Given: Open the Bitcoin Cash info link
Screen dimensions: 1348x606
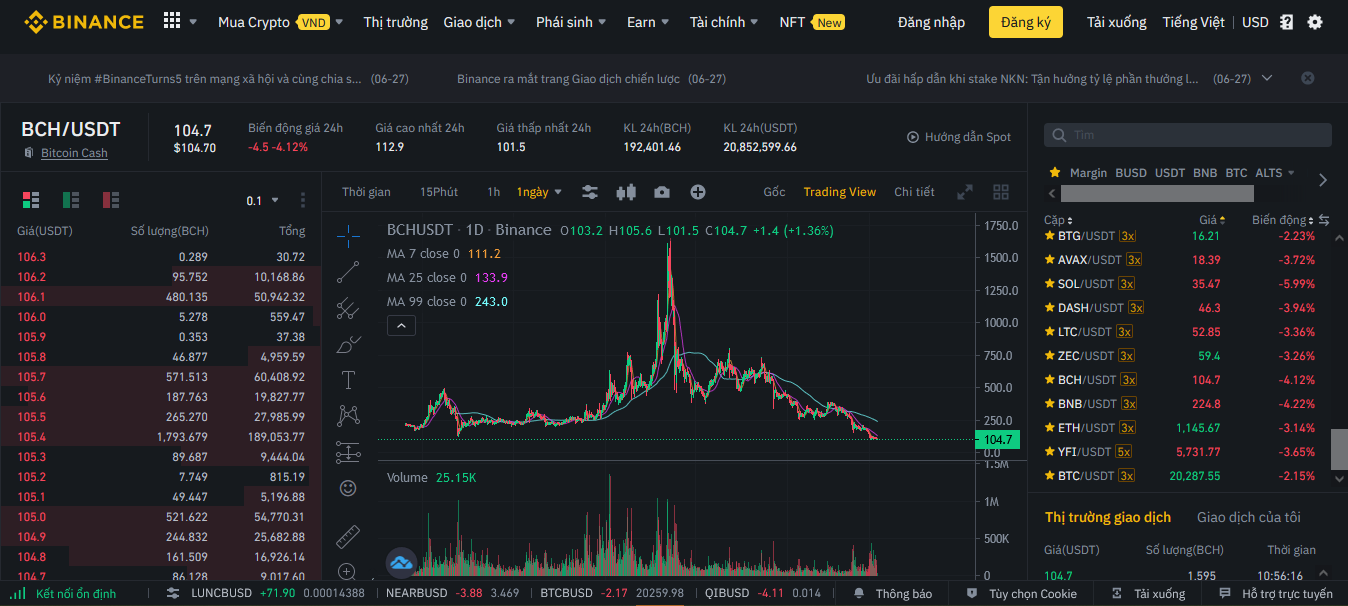Looking at the screenshot, I should coord(74,153).
